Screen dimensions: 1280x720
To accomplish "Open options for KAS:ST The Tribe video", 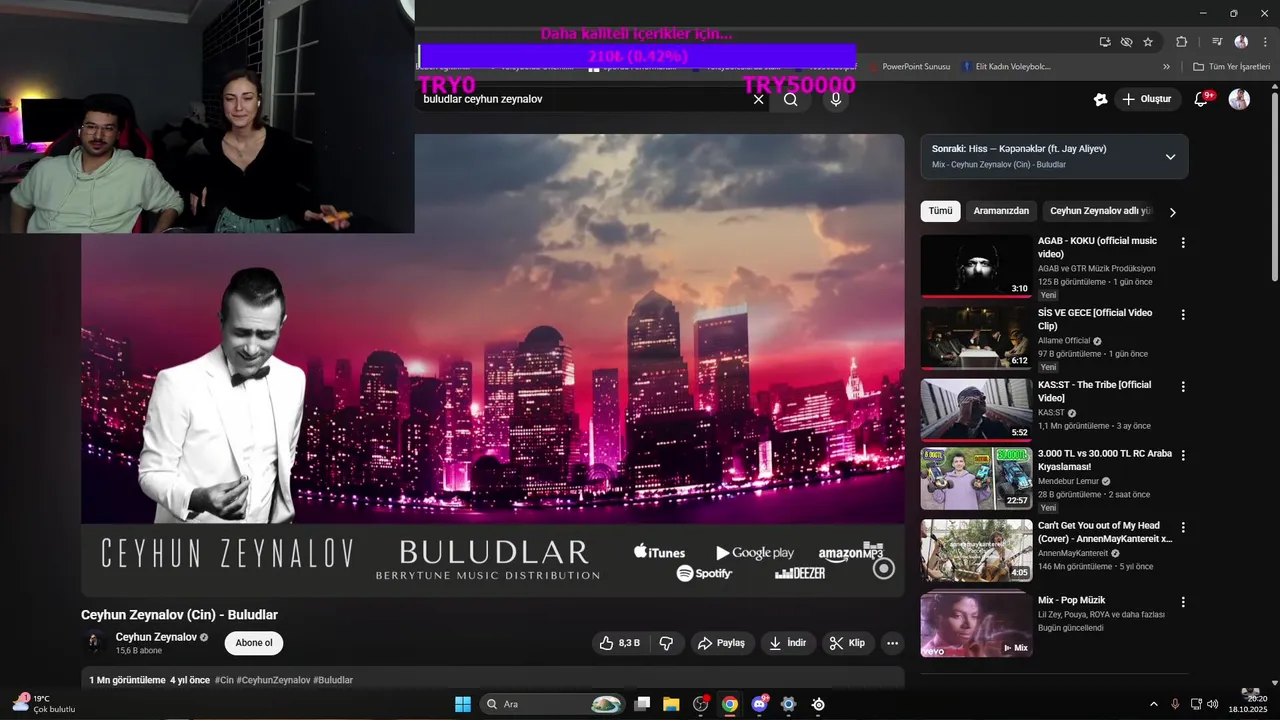I will (x=1183, y=387).
